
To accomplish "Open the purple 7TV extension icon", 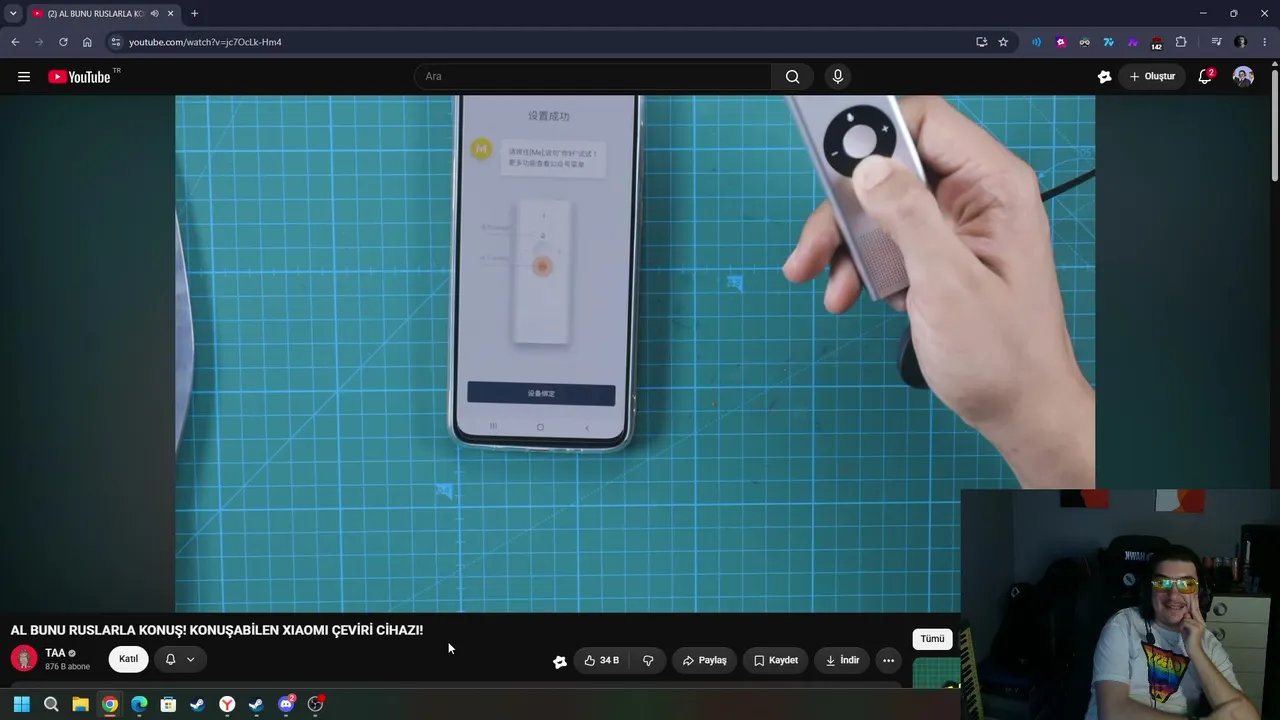I will [1132, 42].
